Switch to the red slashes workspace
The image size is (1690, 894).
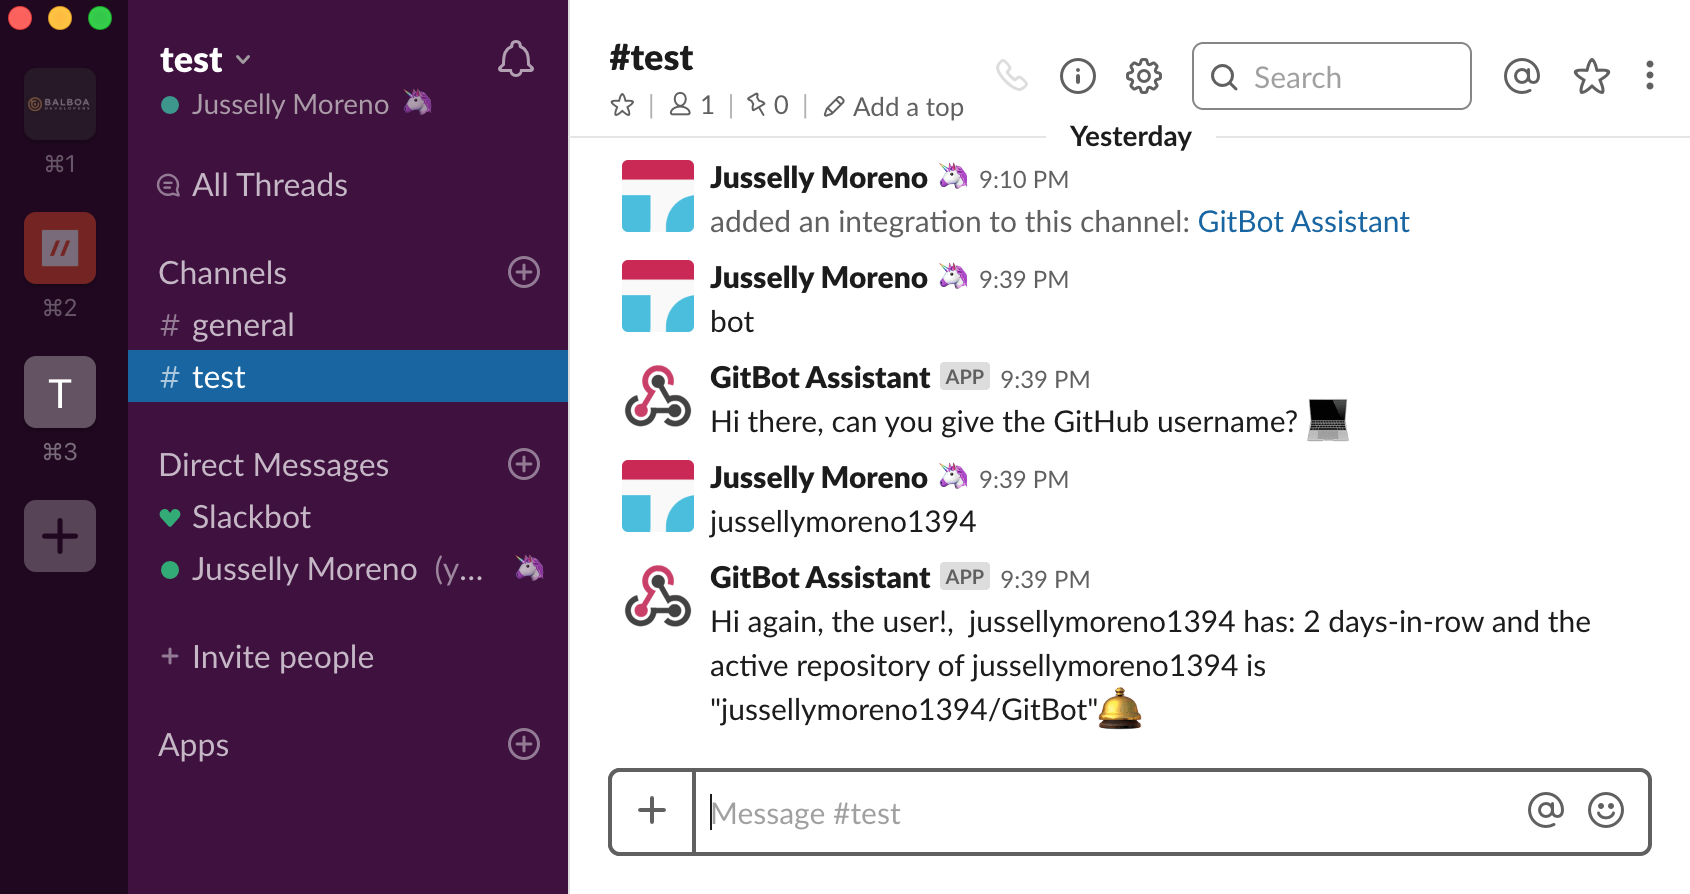[60, 248]
